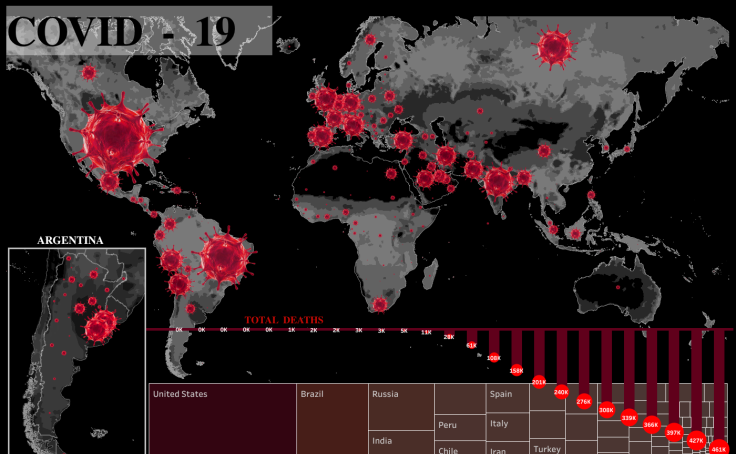Click the India treemap cell
The image size is (736, 454).
pos(401,443)
